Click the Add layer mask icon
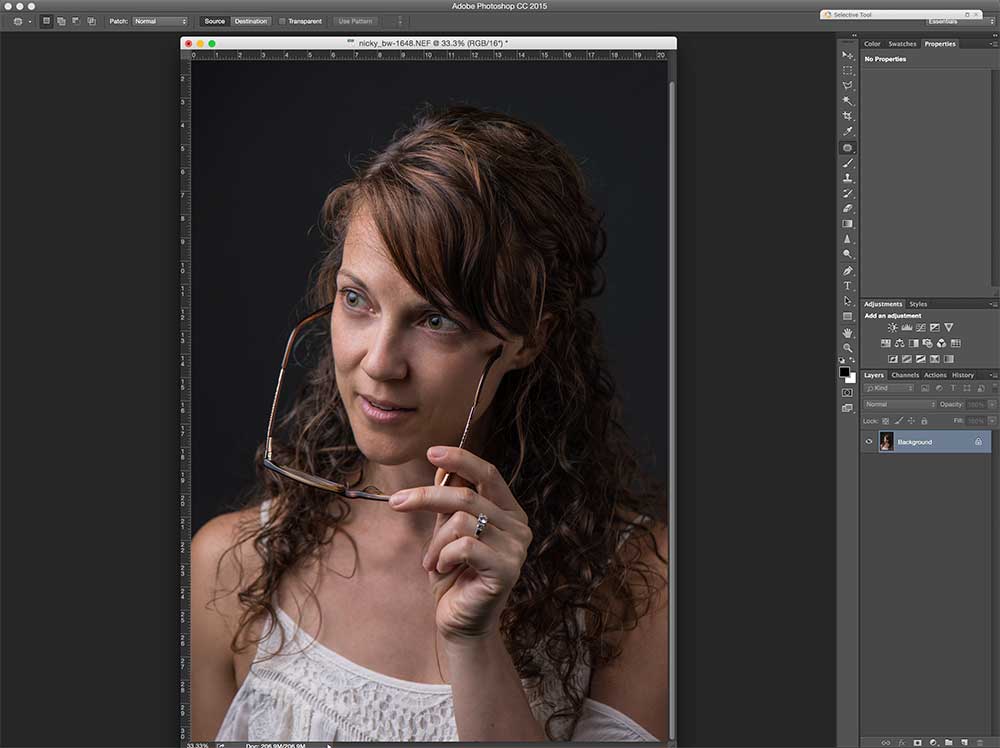 pos(917,742)
